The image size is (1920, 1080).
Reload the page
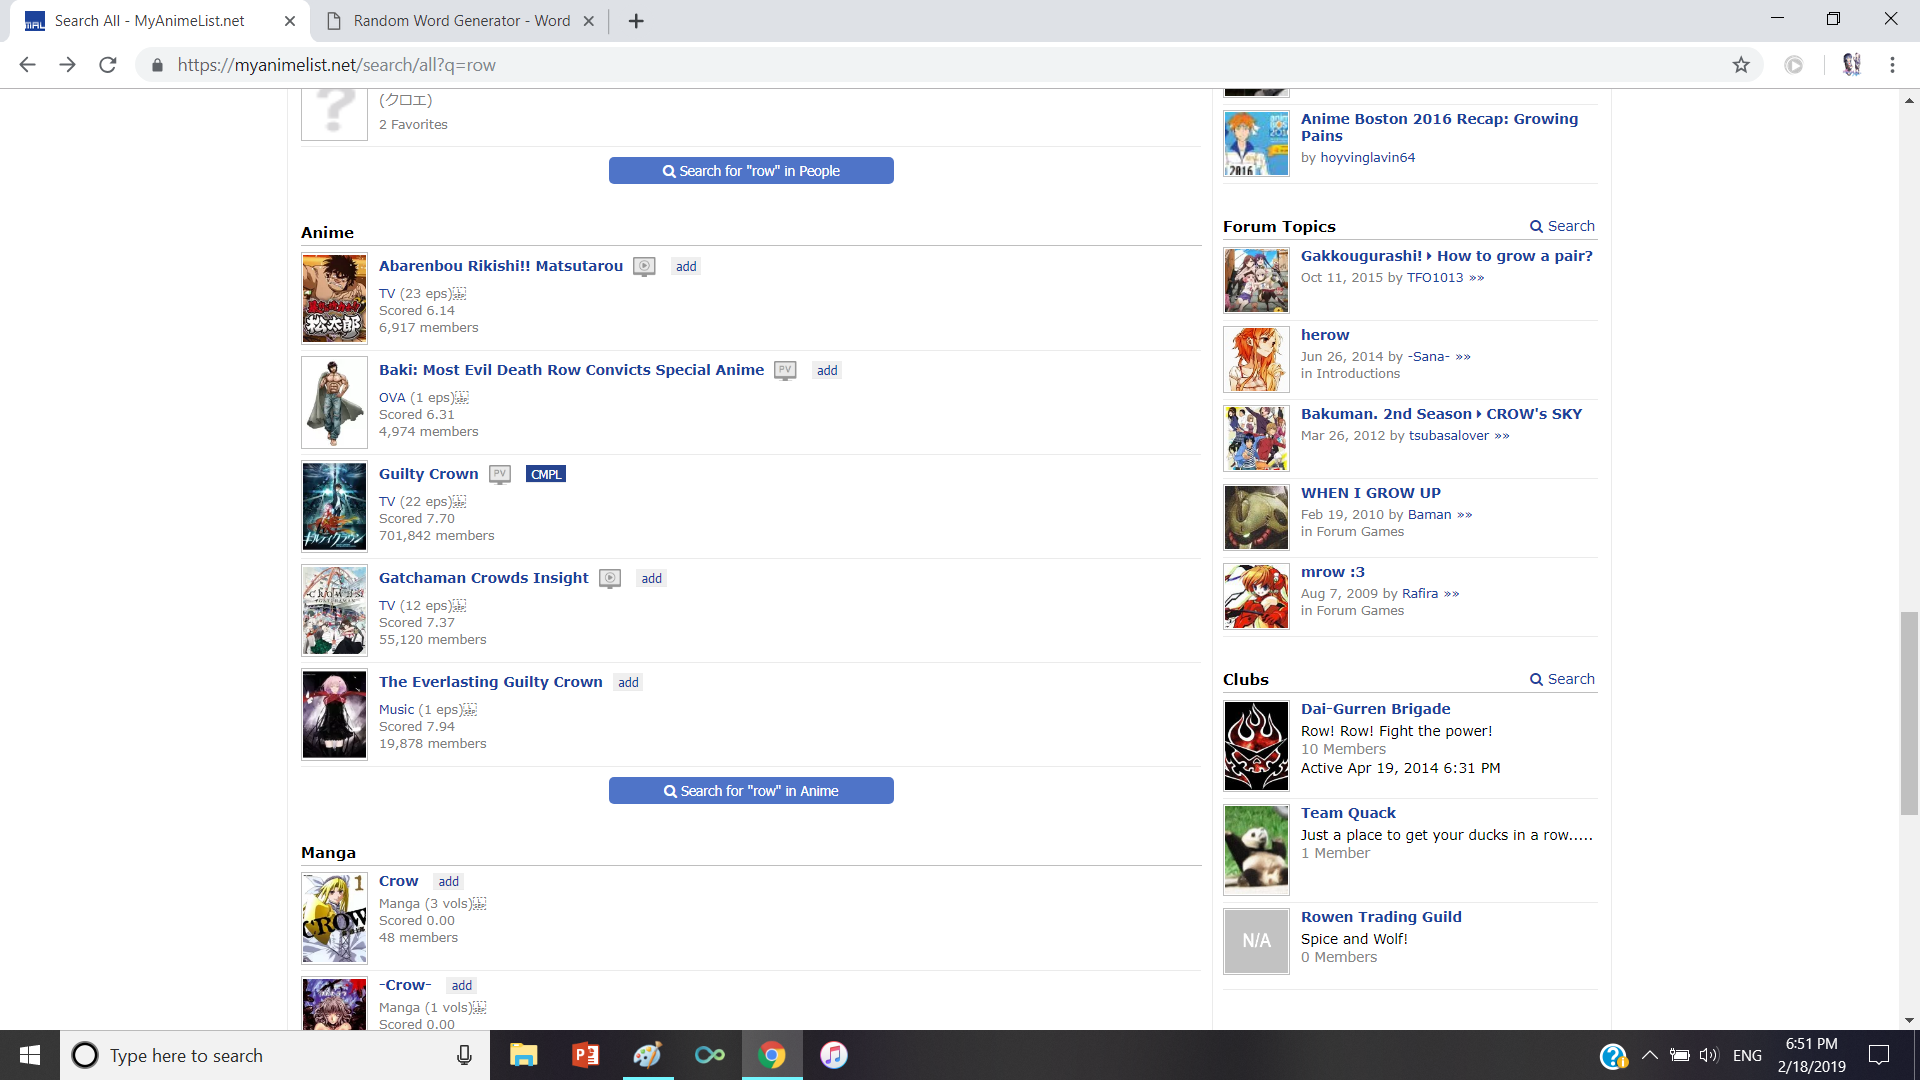click(108, 65)
